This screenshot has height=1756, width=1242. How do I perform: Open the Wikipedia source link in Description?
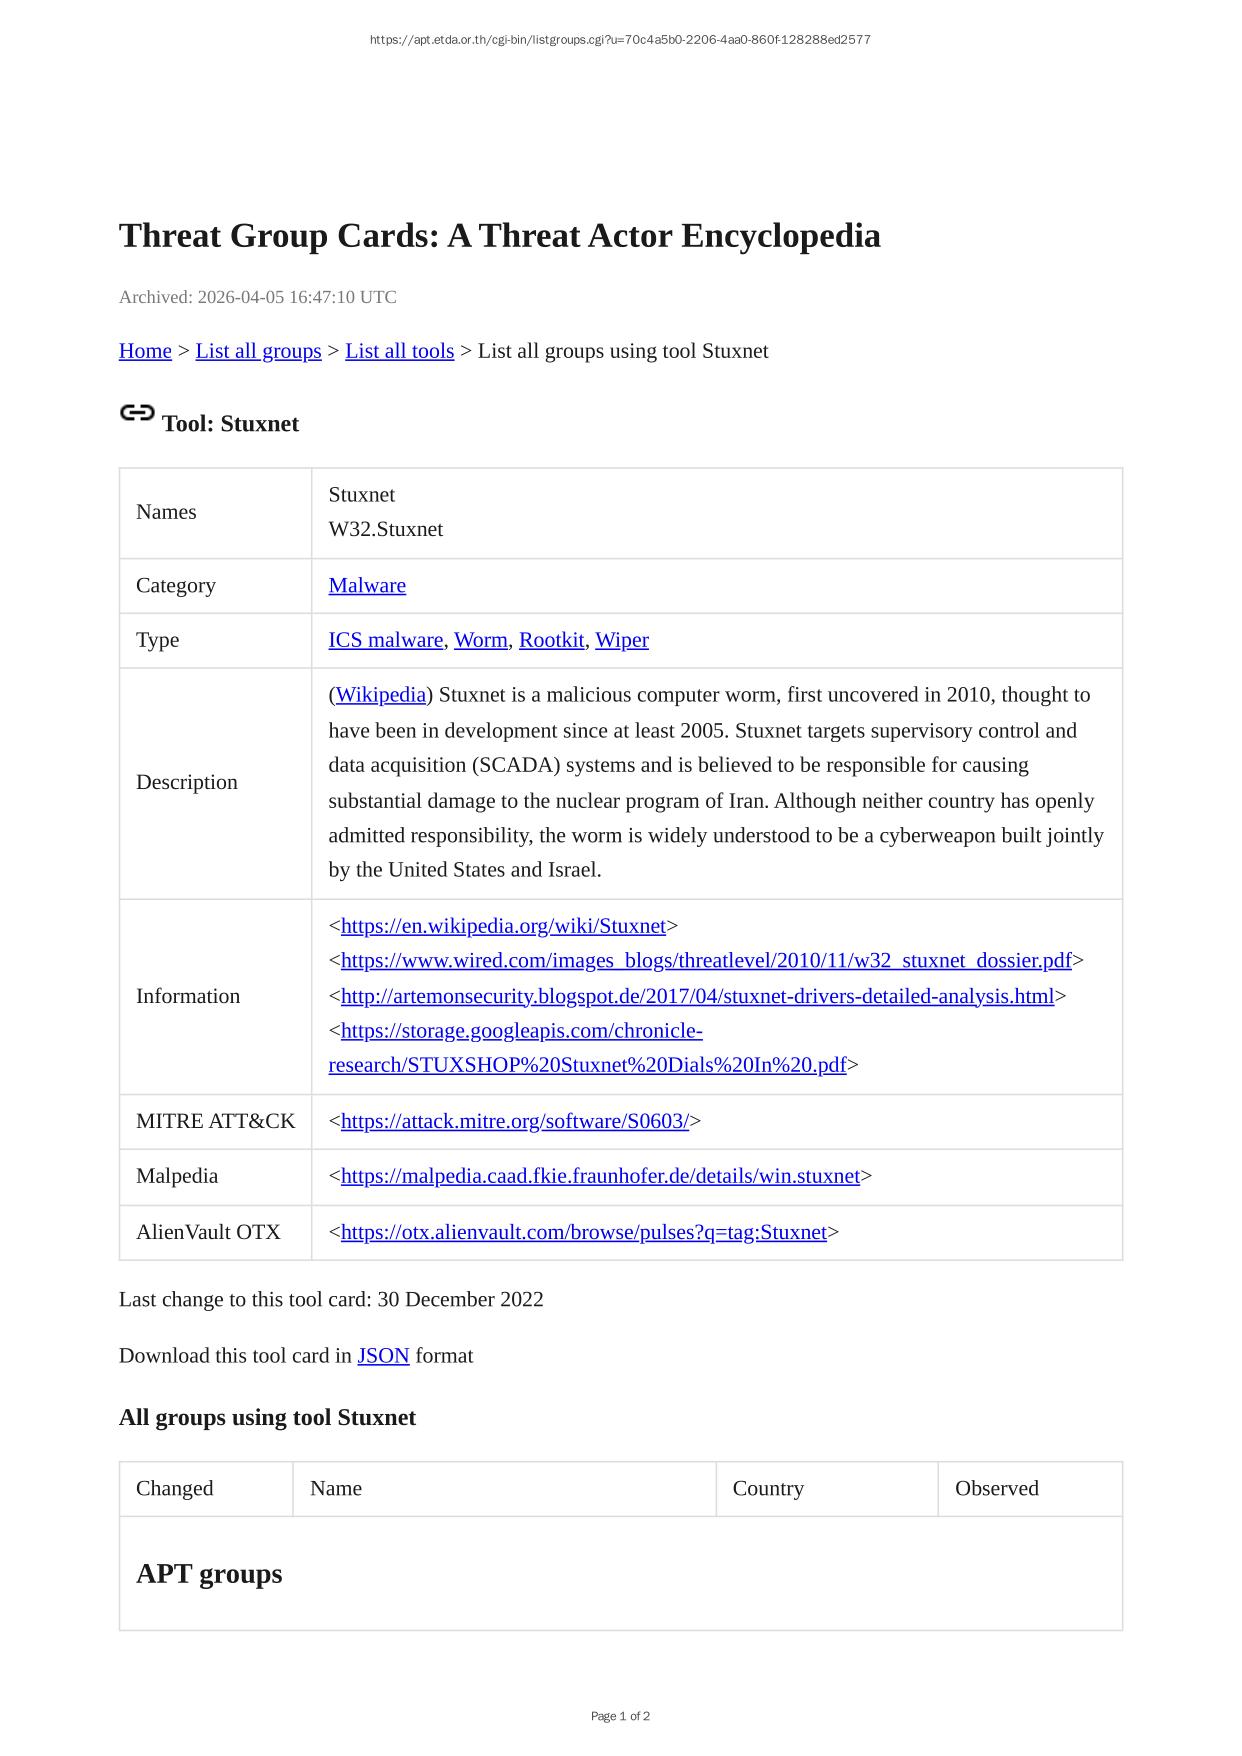pyautogui.click(x=381, y=695)
